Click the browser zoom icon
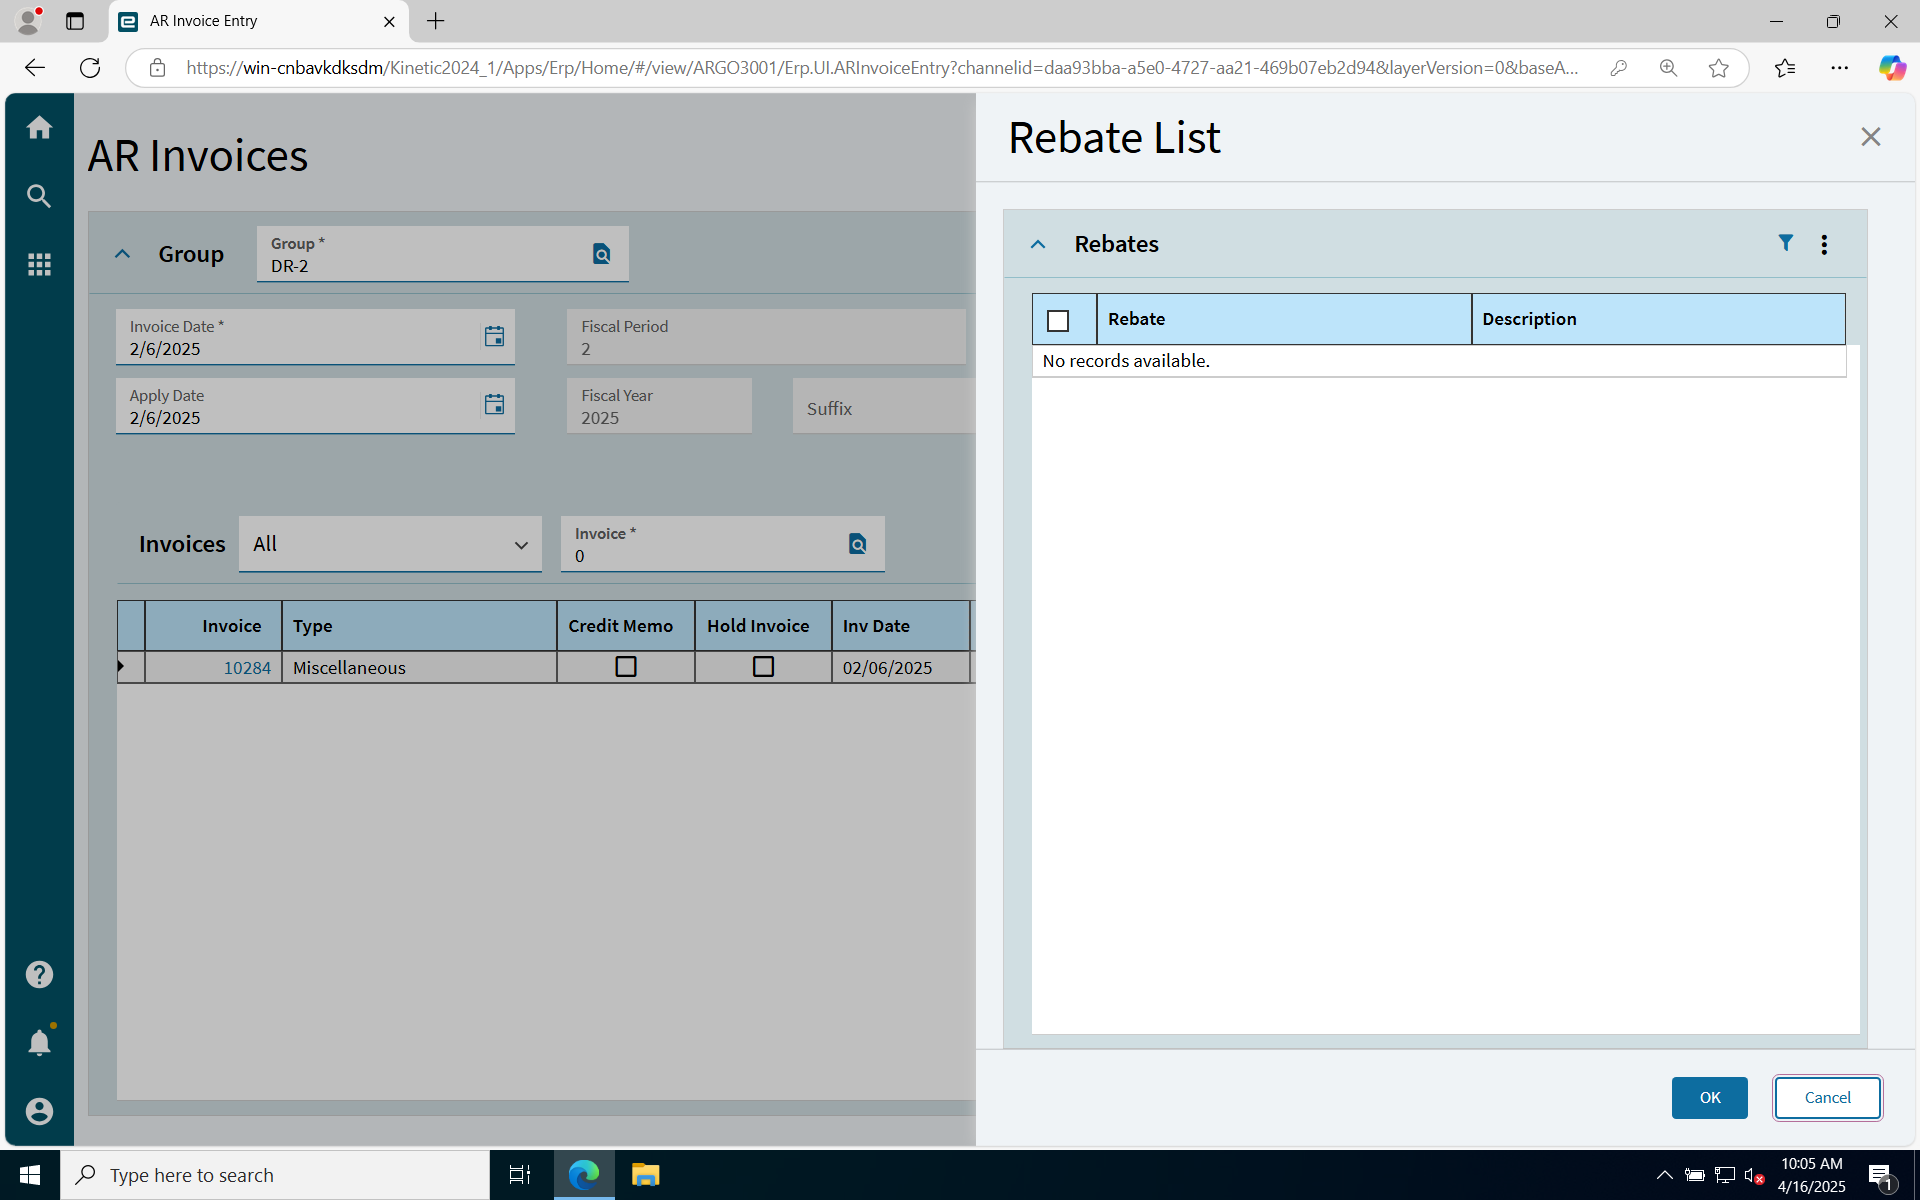Screen dimensions: 1920x1200 [1668, 68]
